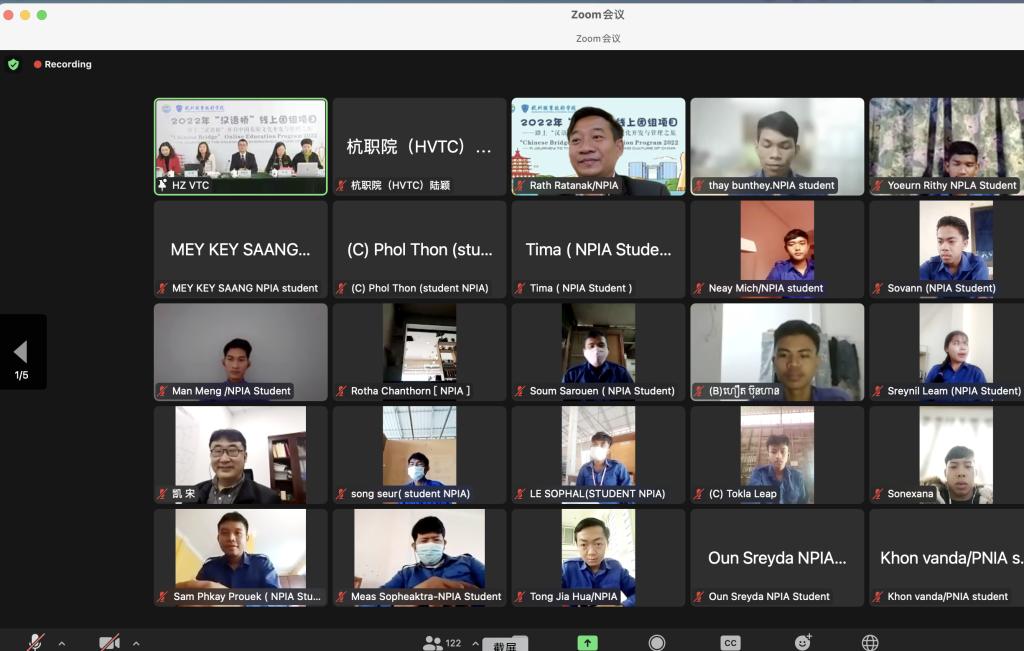Select the MEY KEY SAANG participant tile
Screen dimensions: 1024x651
coord(240,249)
